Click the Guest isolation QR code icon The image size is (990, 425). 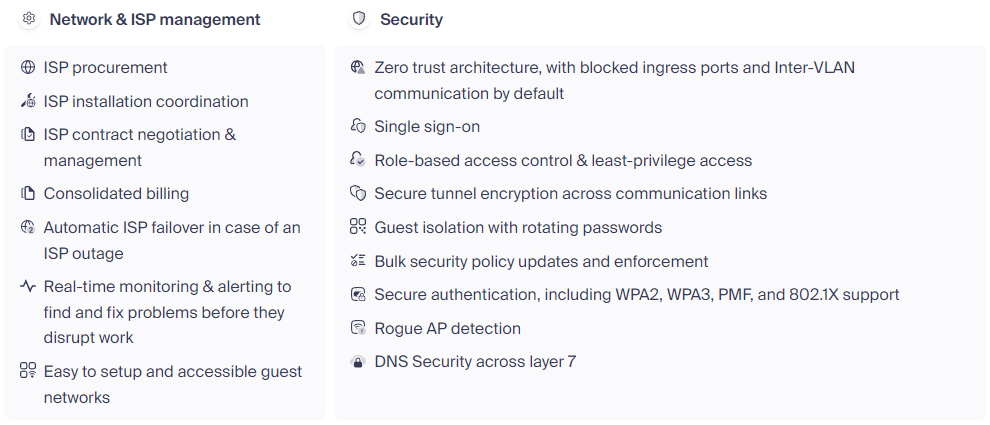[358, 227]
